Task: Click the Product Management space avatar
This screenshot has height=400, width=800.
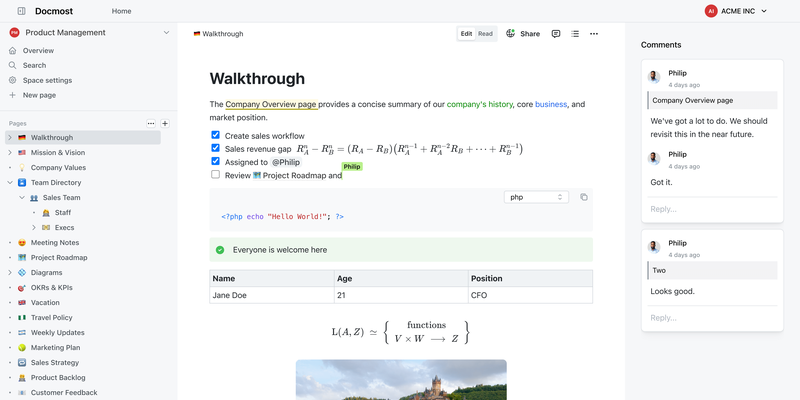Action: [14, 33]
